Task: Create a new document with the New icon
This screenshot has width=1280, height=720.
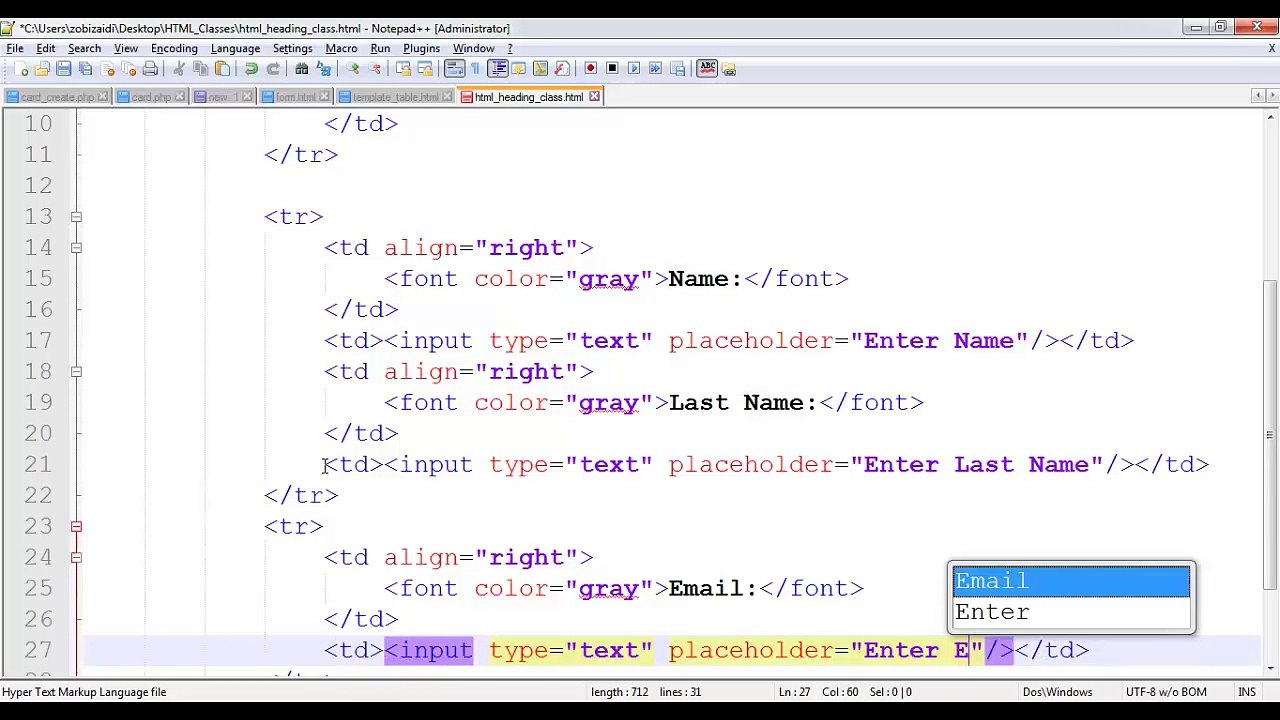Action: pyautogui.click(x=22, y=69)
